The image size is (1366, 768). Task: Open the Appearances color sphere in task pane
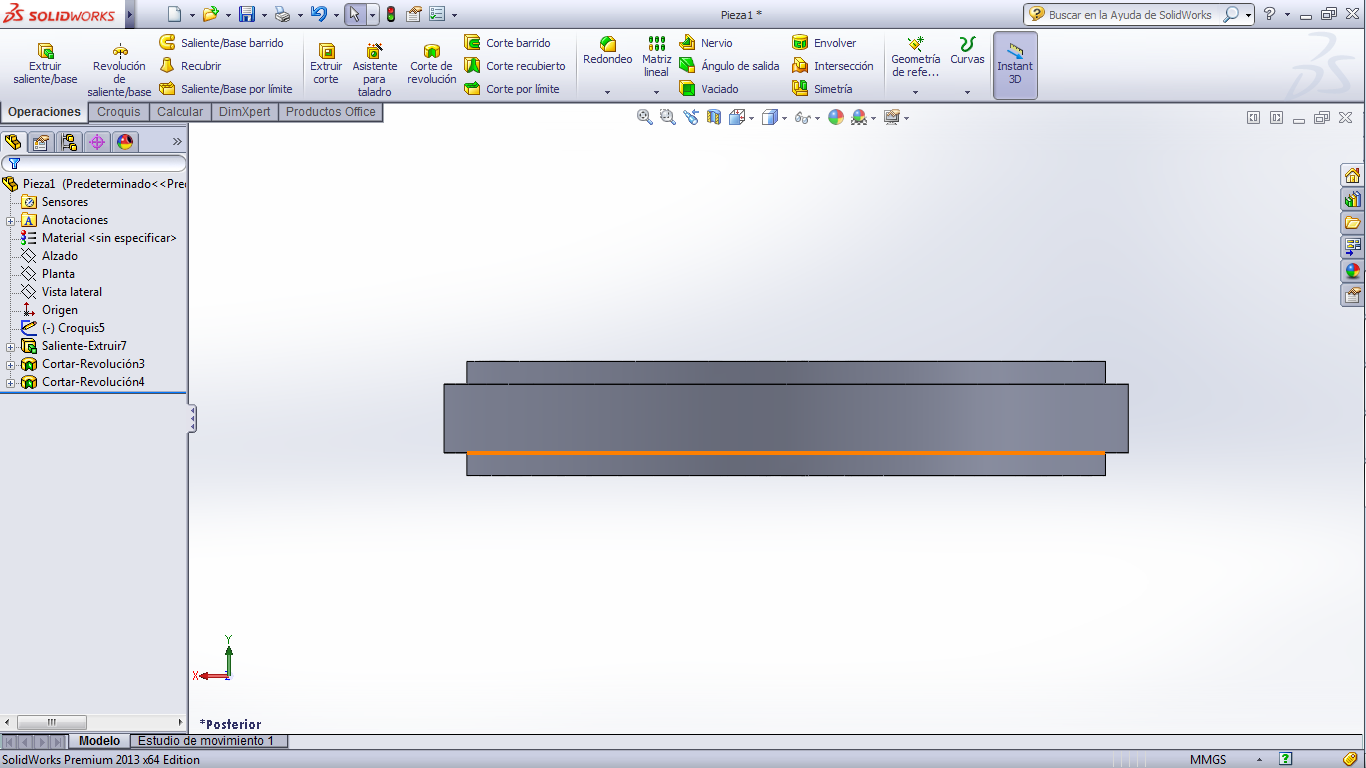pos(1353,271)
